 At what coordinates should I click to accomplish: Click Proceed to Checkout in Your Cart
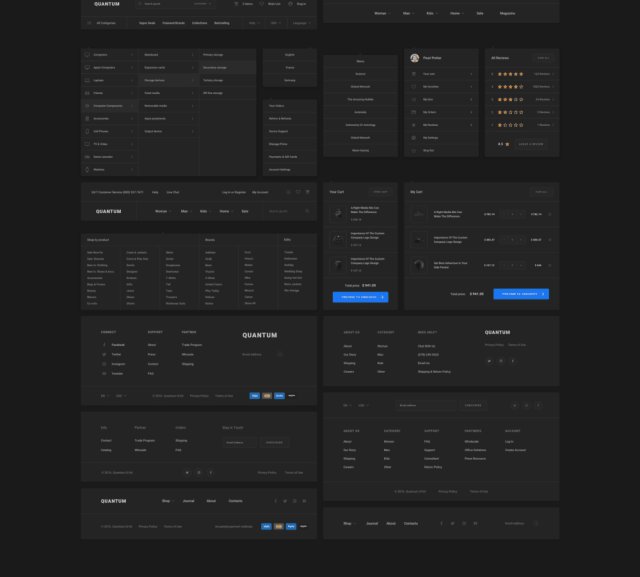360,297
